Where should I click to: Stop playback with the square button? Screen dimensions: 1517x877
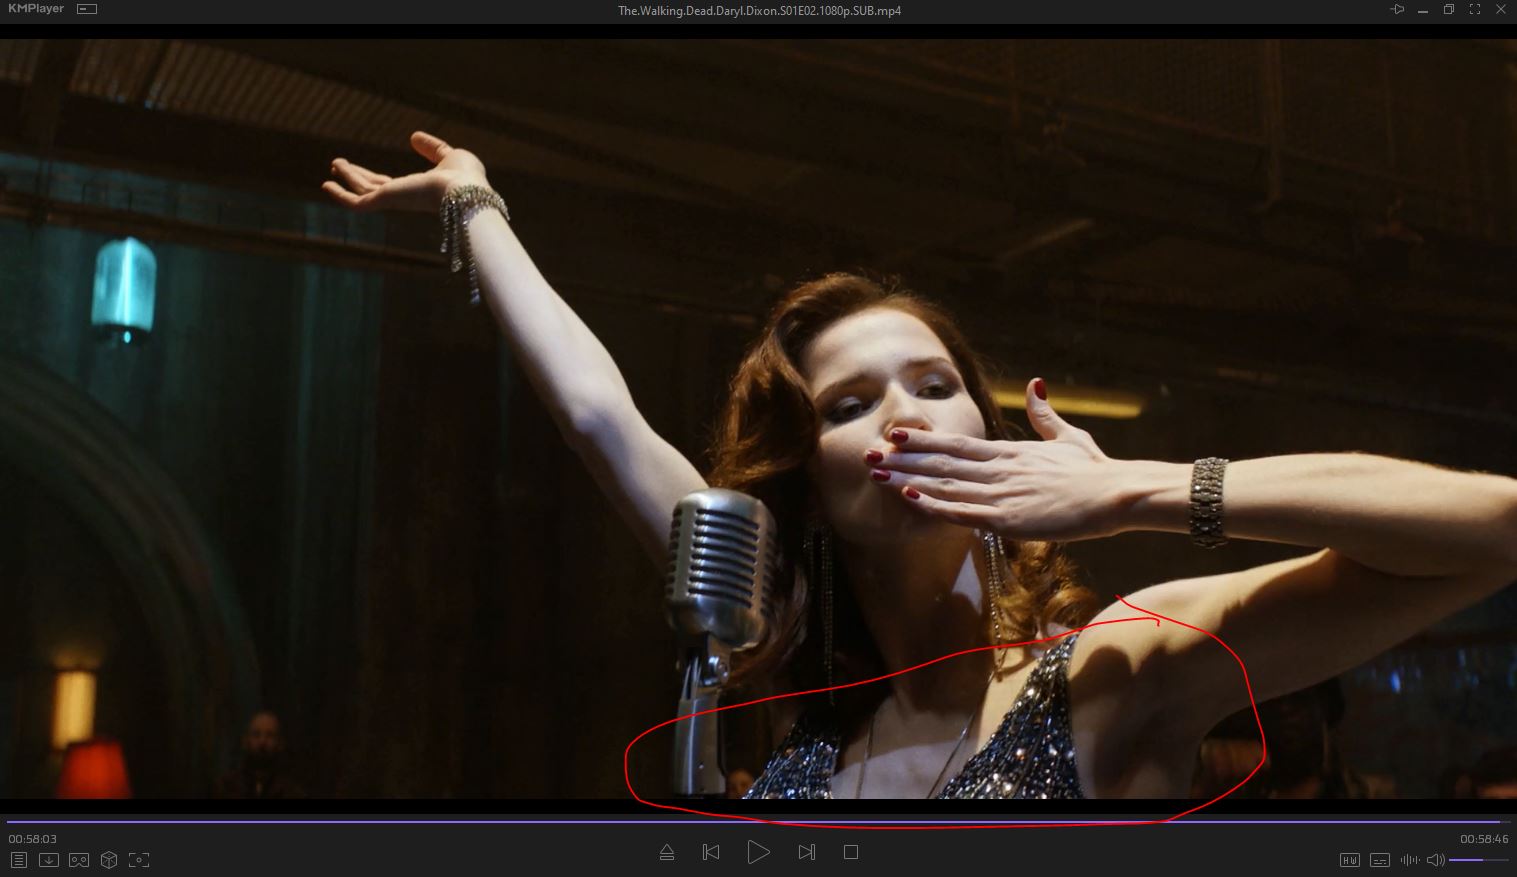851,853
